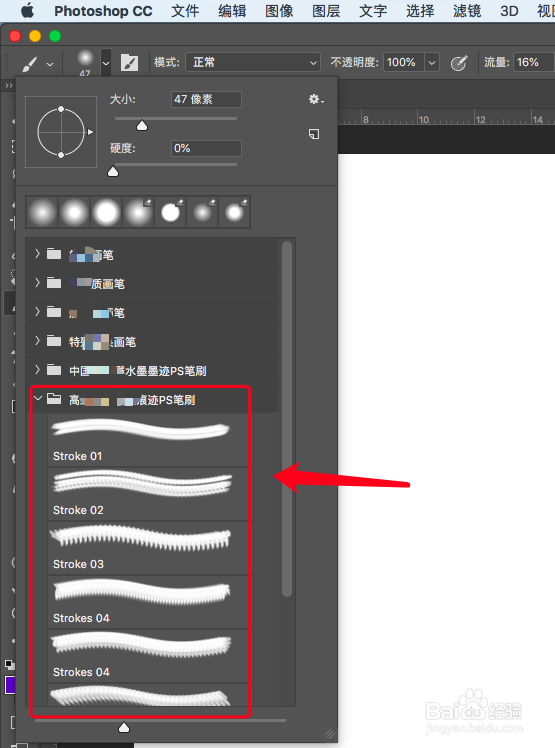Image resolution: width=555 pixels, height=748 pixels.
Task: Open the 3D menu
Action: coord(509,11)
